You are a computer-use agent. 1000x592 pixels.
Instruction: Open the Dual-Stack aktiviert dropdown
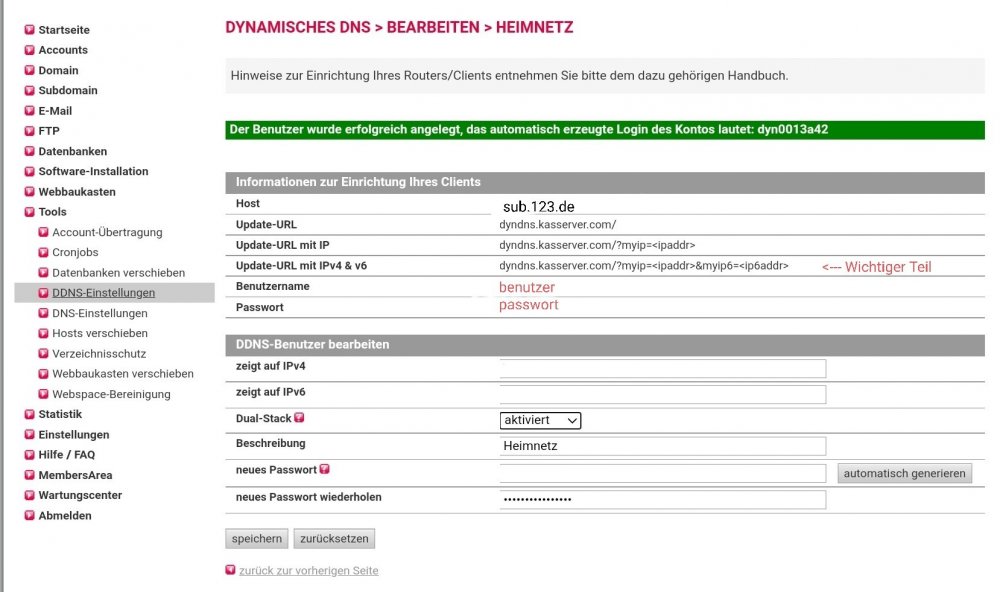[540, 420]
